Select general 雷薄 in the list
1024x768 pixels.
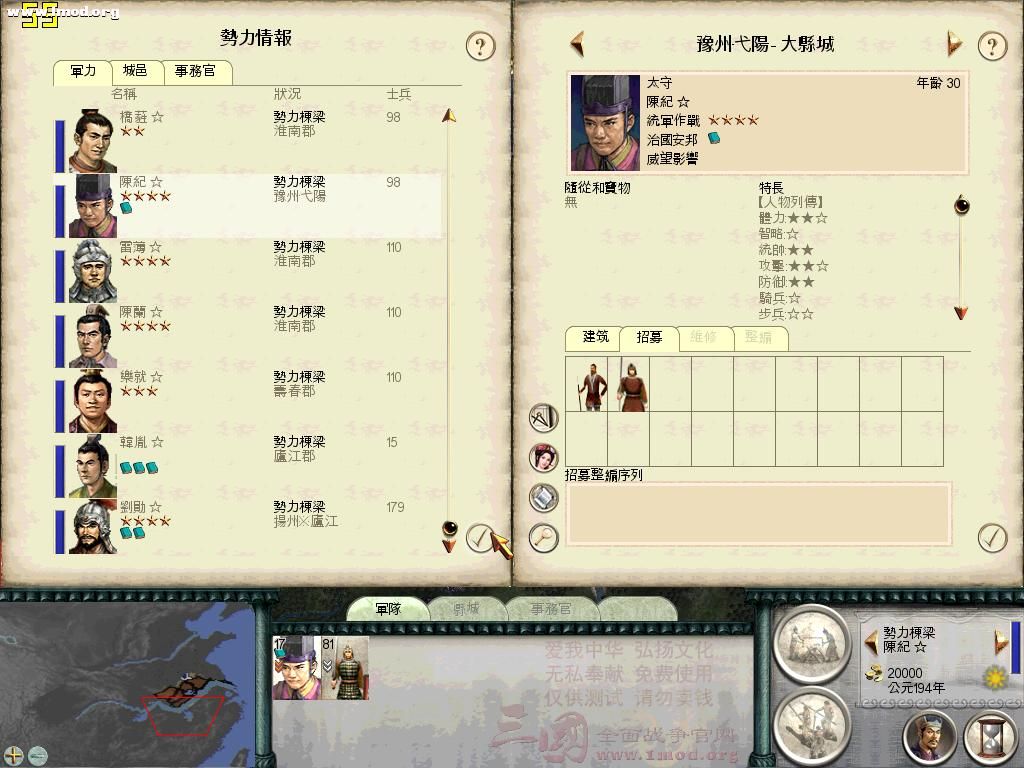pos(248,270)
